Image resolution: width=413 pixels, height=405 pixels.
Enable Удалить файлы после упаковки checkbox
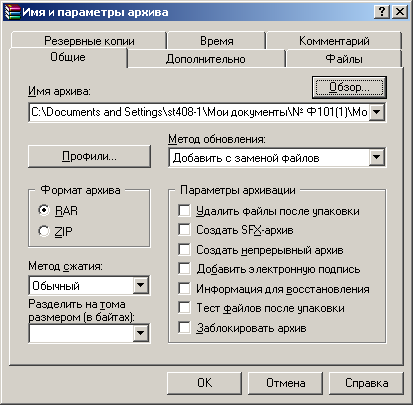tap(184, 211)
